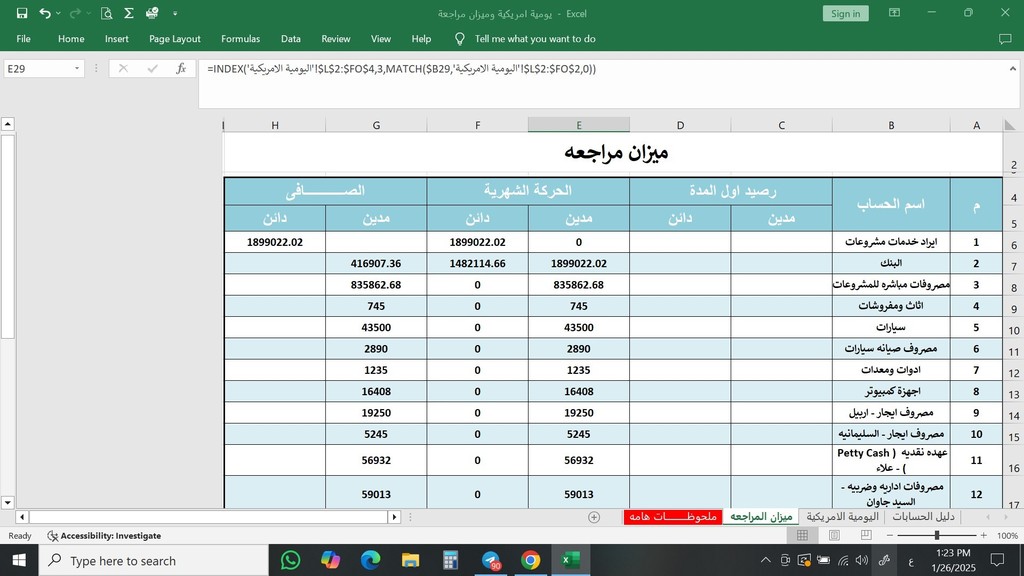Click the ميزان مراجعه title cell

[616, 152]
